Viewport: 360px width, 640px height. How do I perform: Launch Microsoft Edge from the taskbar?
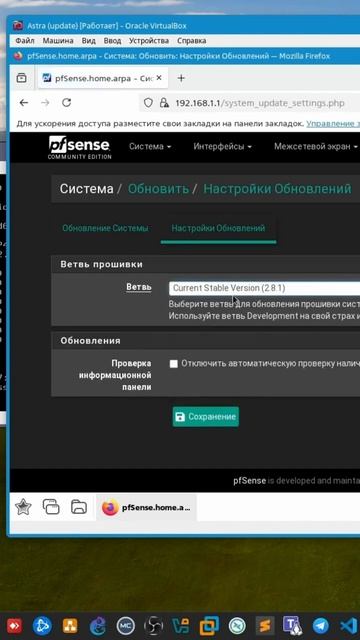point(98,626)
